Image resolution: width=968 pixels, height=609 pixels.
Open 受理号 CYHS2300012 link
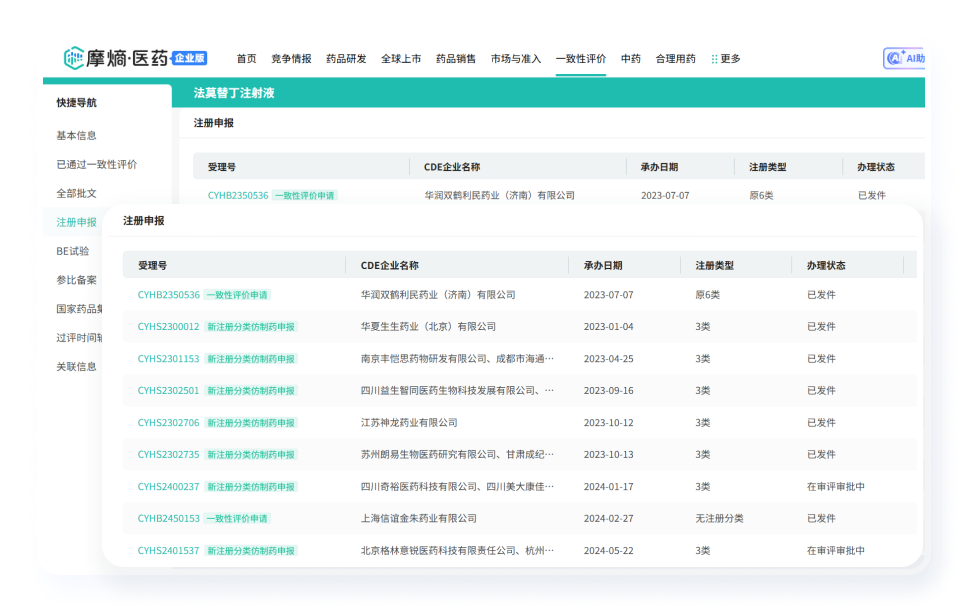point(169,327)
